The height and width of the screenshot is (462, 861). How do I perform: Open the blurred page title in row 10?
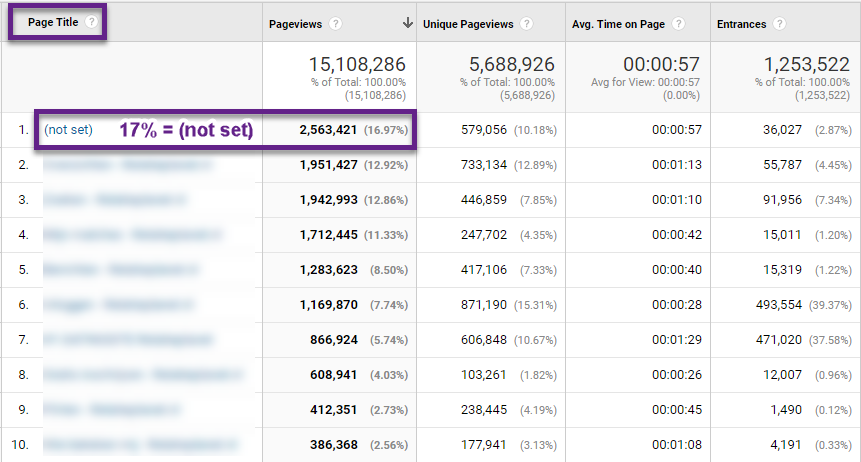click(x=140, y=444)
